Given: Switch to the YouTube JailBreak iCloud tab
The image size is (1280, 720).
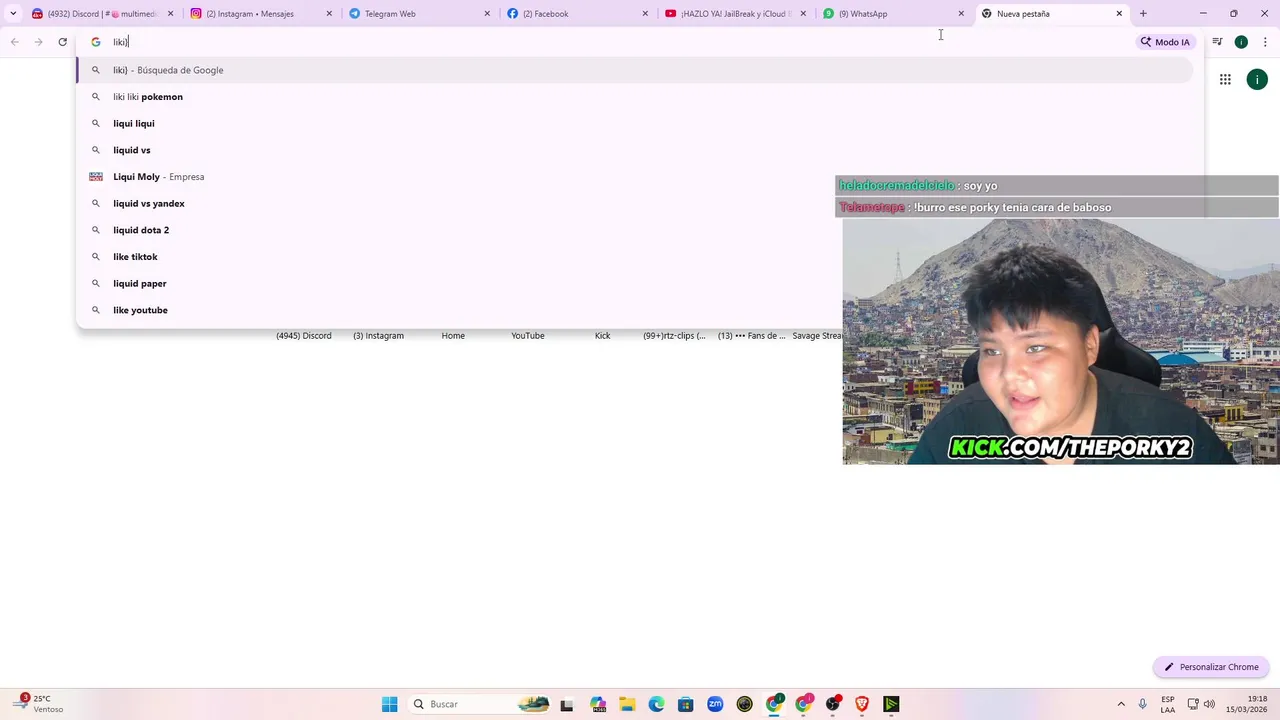Looking at the screenshot, I should pyautogui.click(x=735, y=14).
